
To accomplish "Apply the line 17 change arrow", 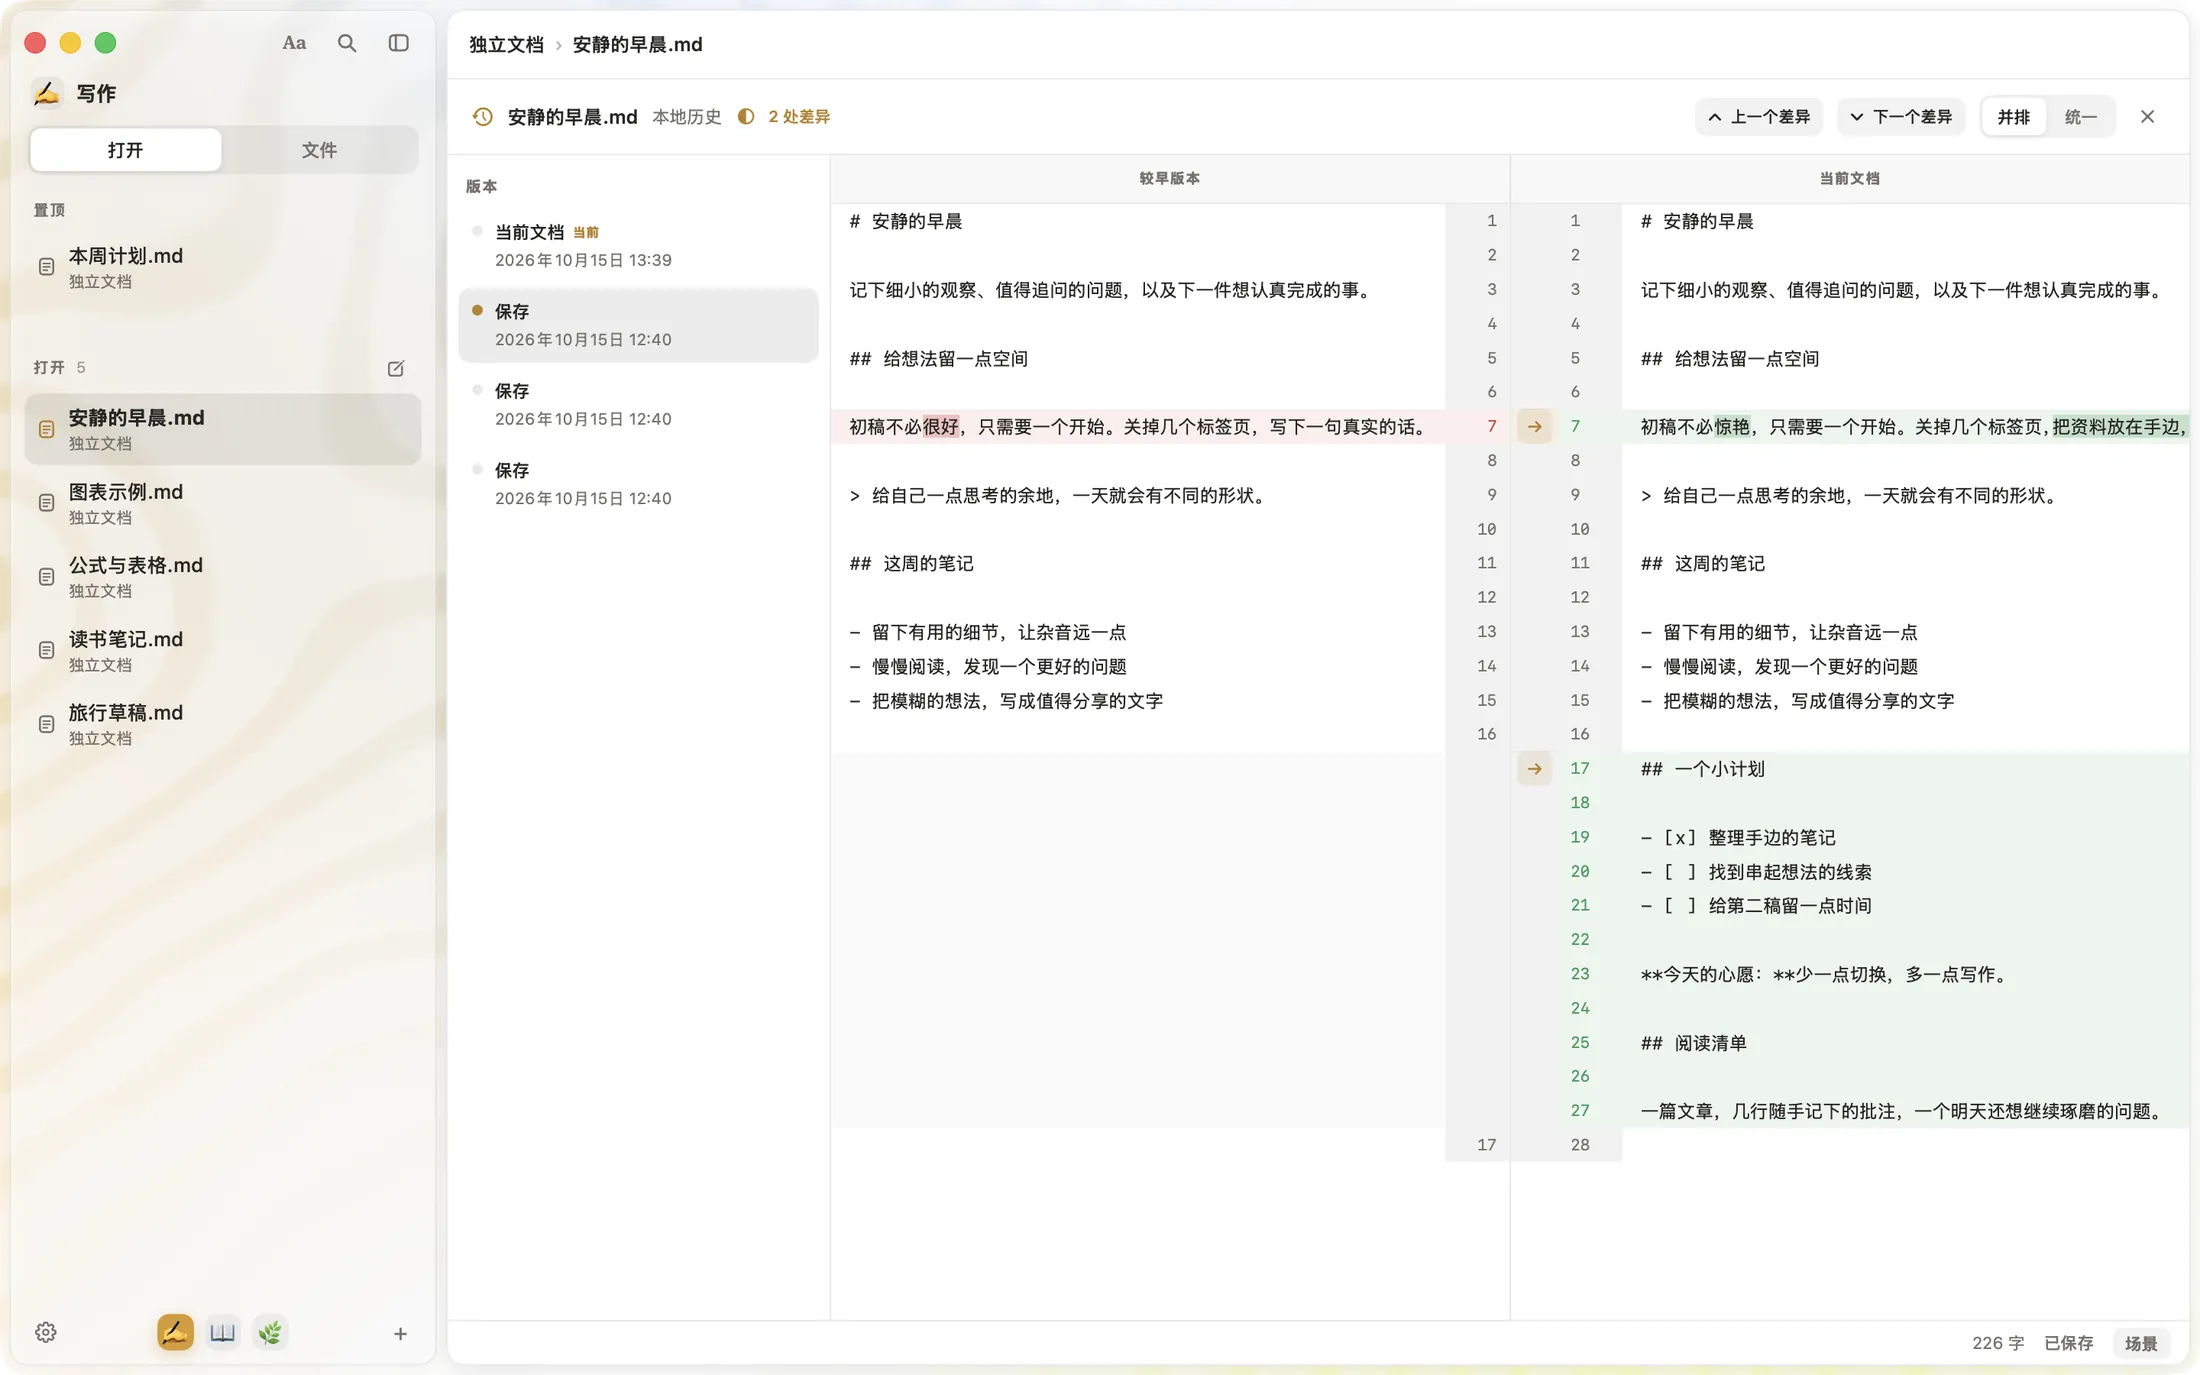I will point(1534,769).
